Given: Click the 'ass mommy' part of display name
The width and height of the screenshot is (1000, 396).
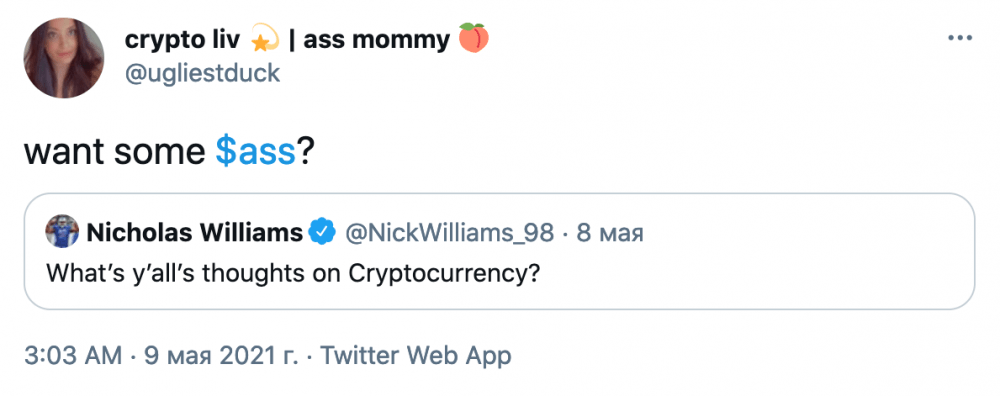Looking at the screenshot, I should click(x=376, y=40).
